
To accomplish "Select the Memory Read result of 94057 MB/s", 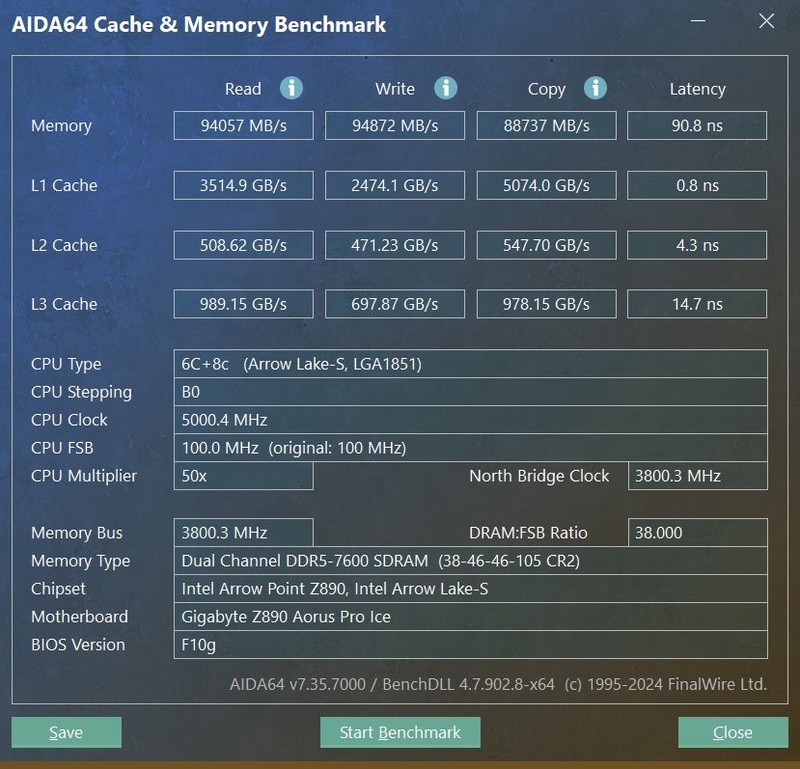I will (243, 125).
